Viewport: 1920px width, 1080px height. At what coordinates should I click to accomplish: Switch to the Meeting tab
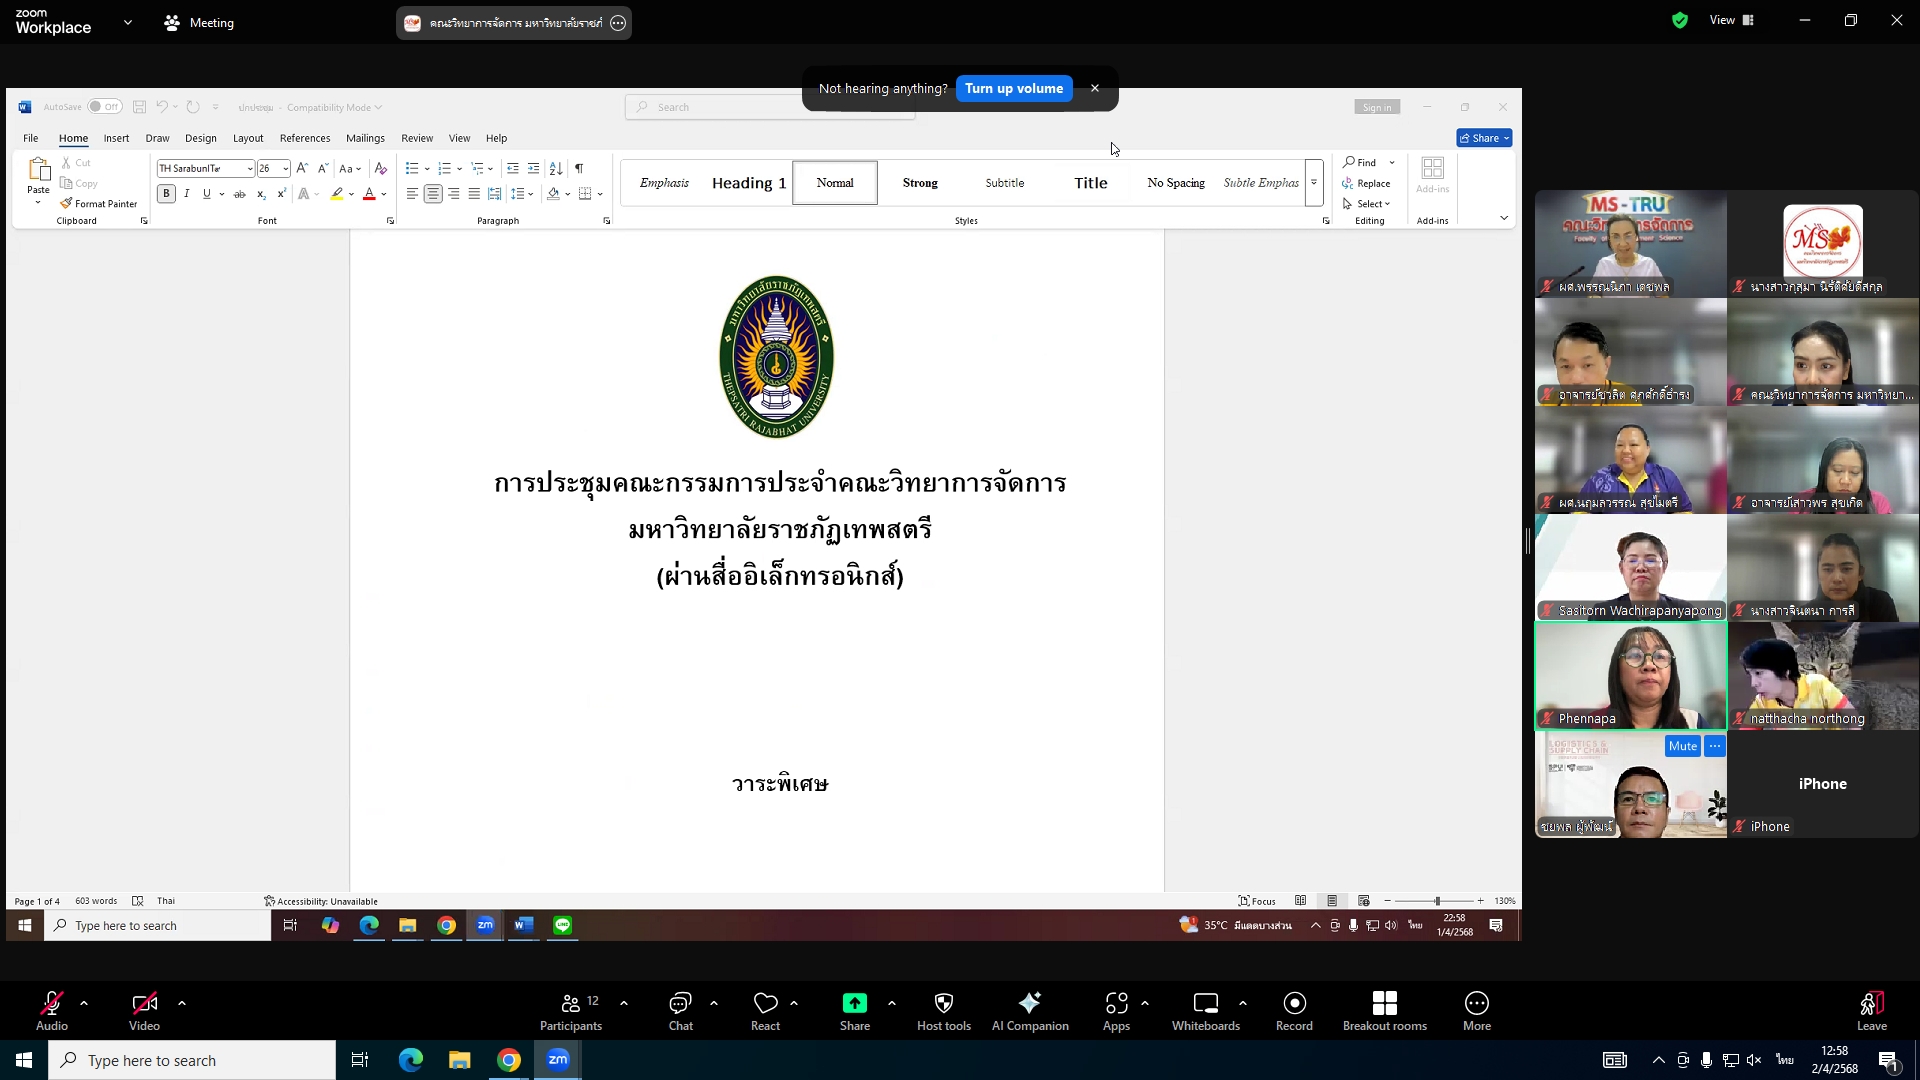pos(199,22)
